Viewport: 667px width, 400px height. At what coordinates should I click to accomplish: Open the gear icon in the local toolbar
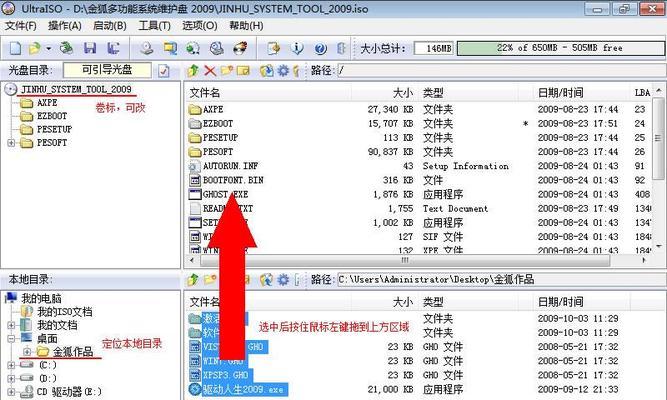[x=283, y=280]
